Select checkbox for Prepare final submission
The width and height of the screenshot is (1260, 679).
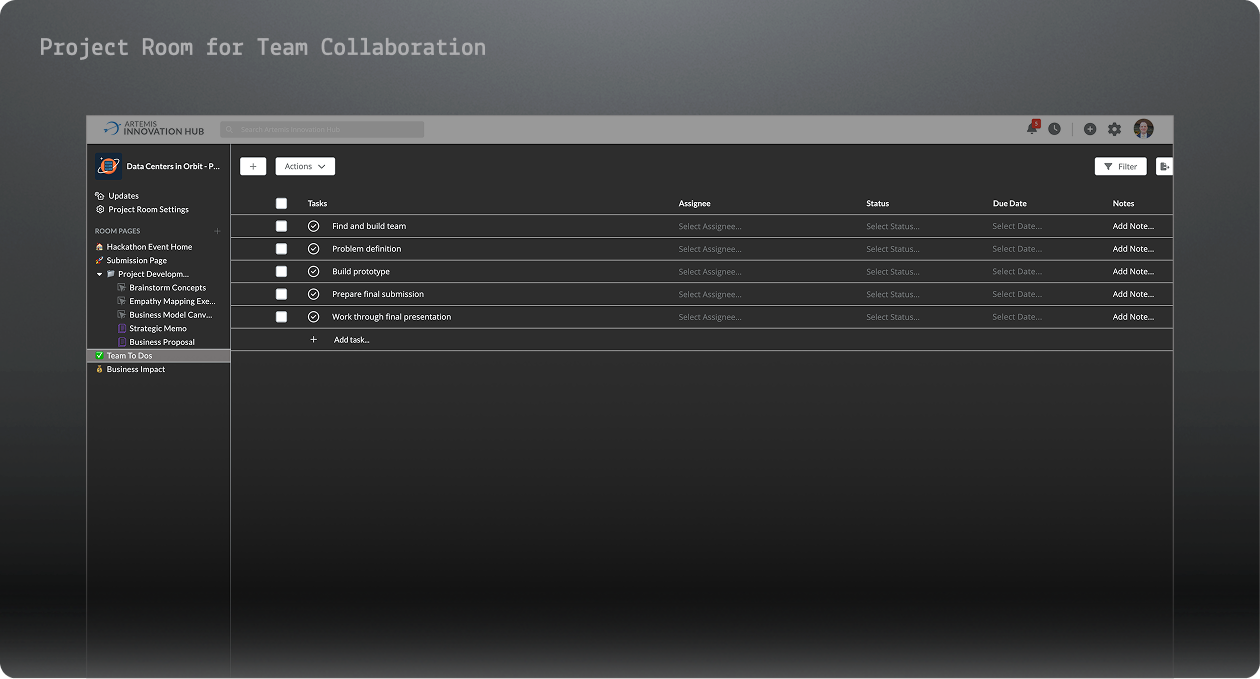tap(281, 294)
